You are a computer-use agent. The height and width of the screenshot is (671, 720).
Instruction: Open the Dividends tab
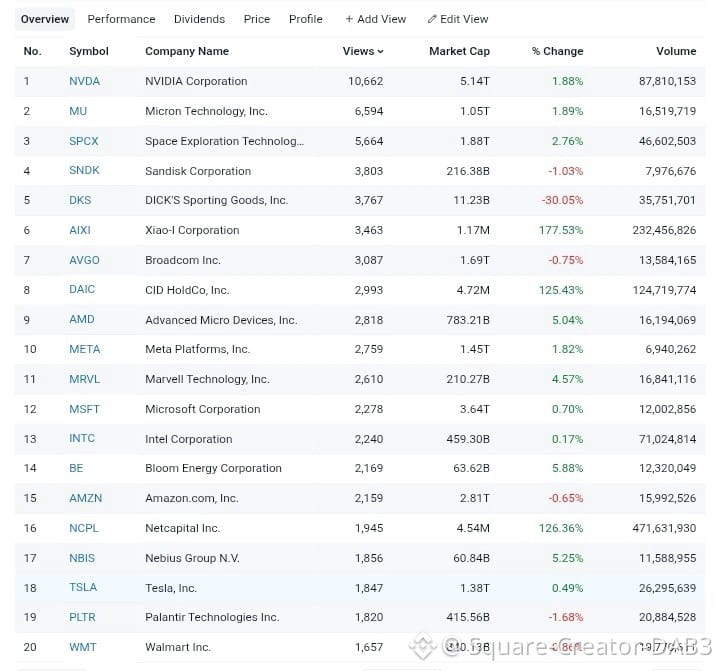[x=199, y=19]
